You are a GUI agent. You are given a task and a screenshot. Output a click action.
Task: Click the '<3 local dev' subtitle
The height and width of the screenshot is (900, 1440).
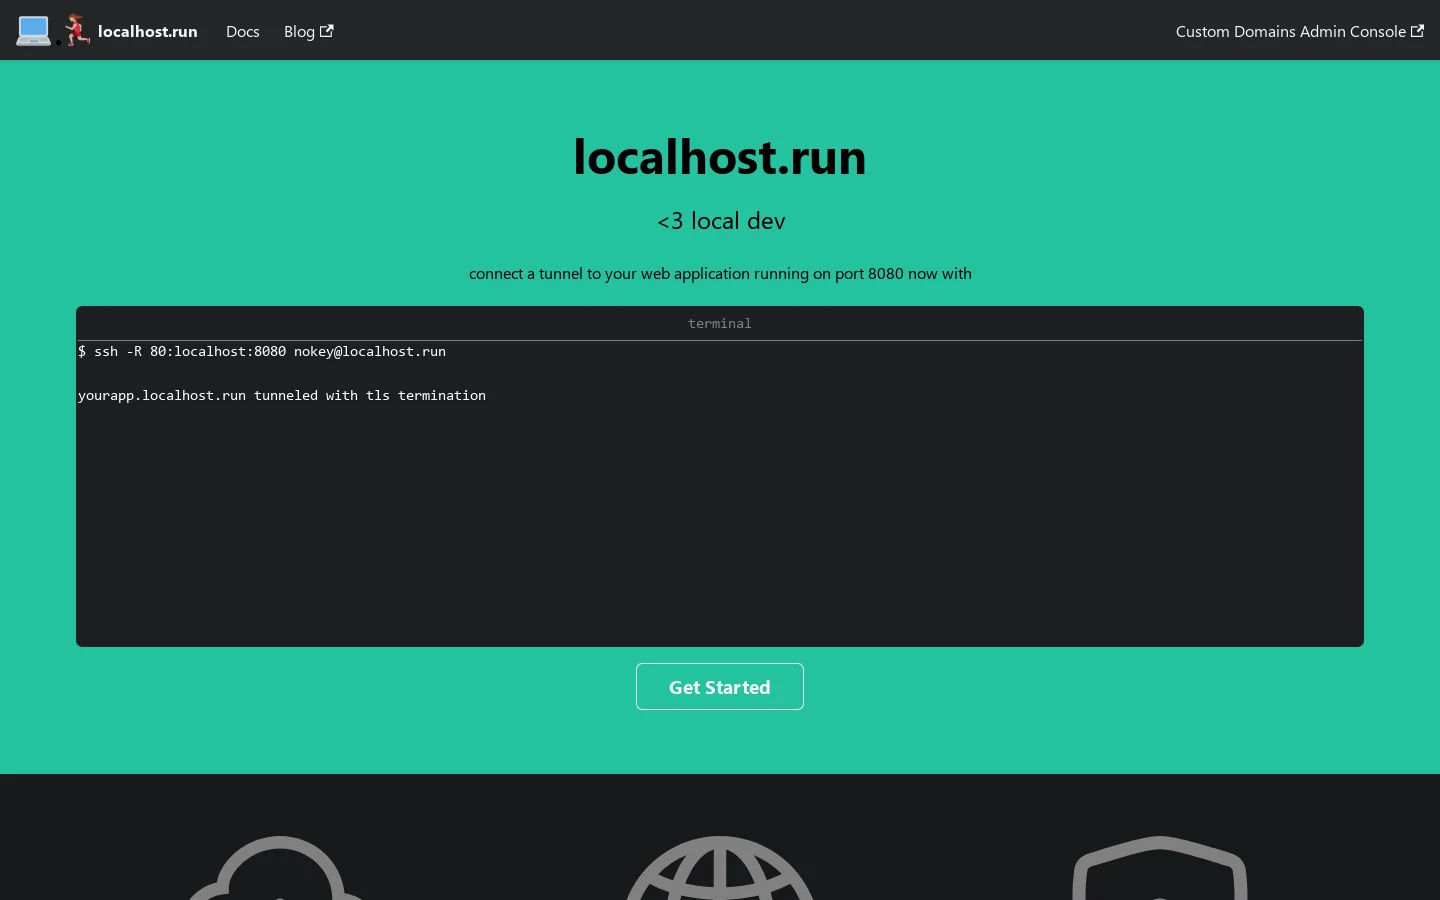[x=721, y=221]
